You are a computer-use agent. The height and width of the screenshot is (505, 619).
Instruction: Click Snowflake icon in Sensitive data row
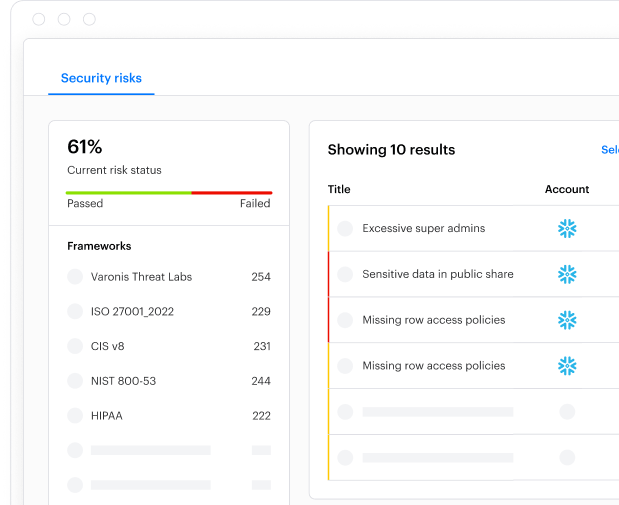567,274
